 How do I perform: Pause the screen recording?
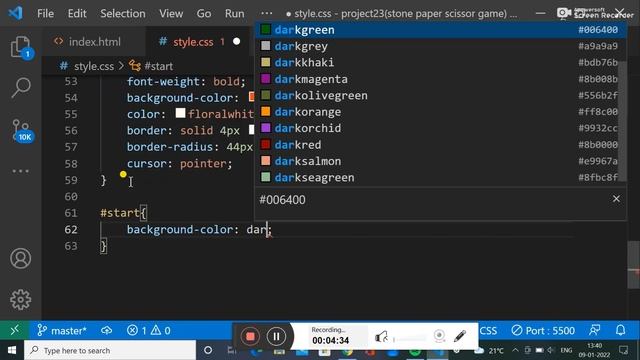276,336
